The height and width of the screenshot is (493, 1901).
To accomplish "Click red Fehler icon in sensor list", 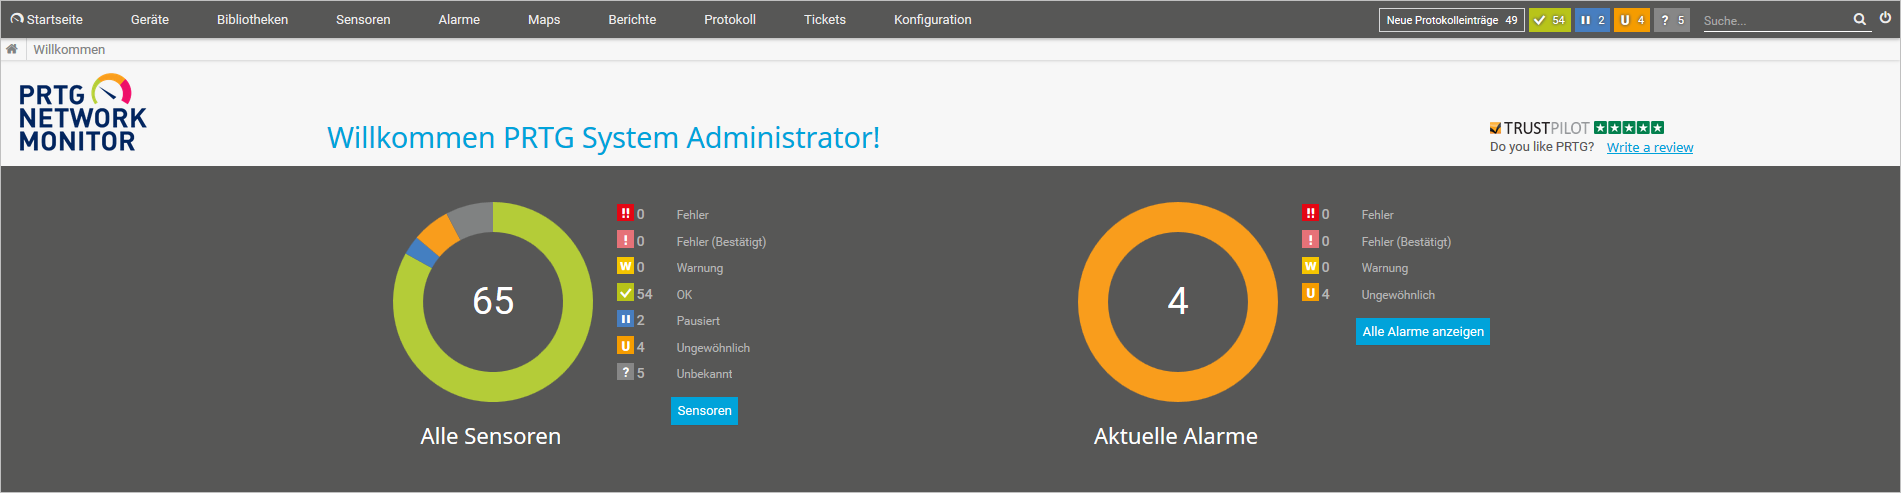I will [625, 213].
